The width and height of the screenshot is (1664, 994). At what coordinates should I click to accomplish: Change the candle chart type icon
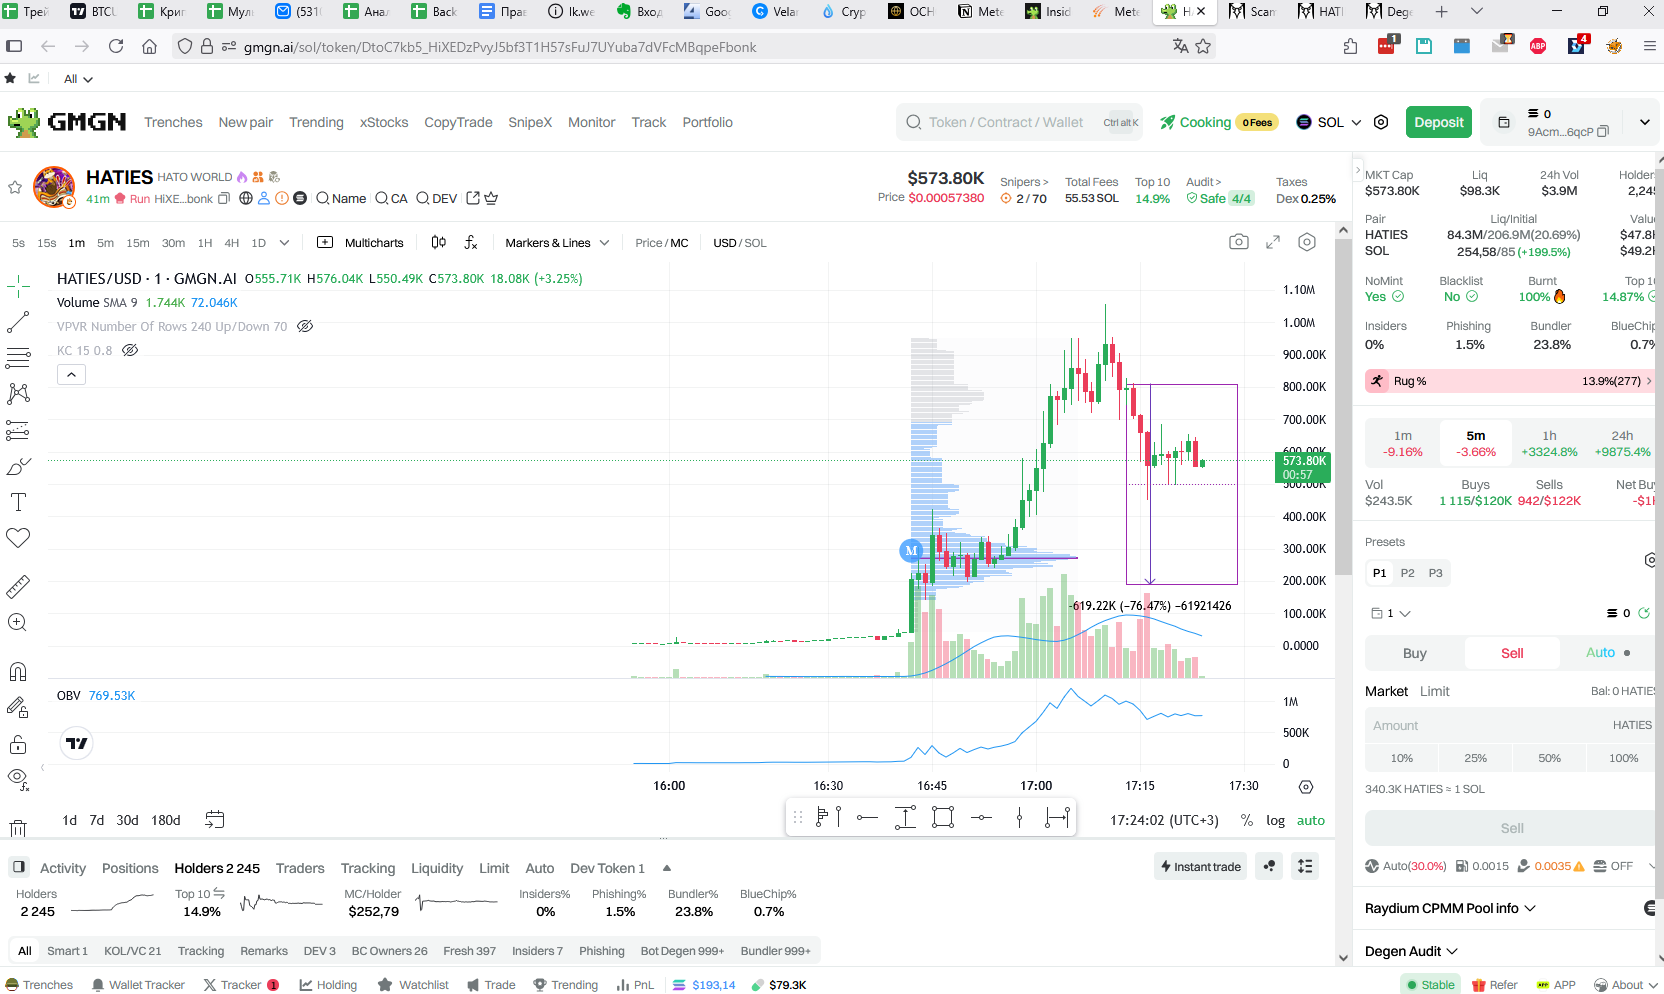pyautogui.click(x=439, y=242)
